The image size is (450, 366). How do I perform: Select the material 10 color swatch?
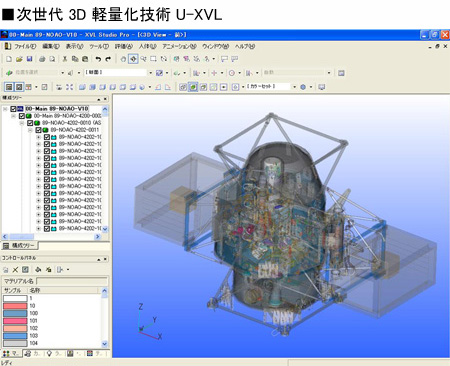(15, 306)
